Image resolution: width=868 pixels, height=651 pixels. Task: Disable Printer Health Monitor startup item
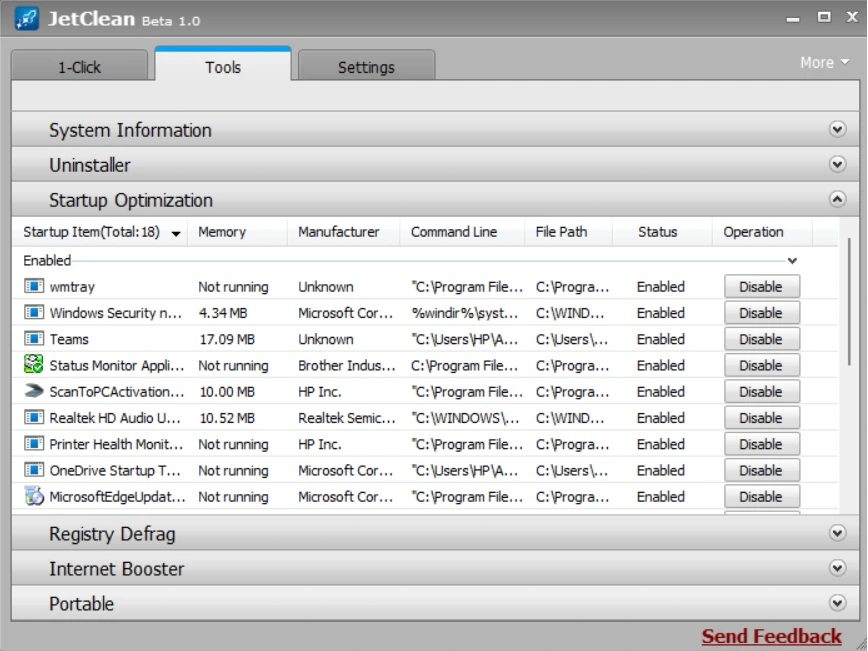coord(762,445)
